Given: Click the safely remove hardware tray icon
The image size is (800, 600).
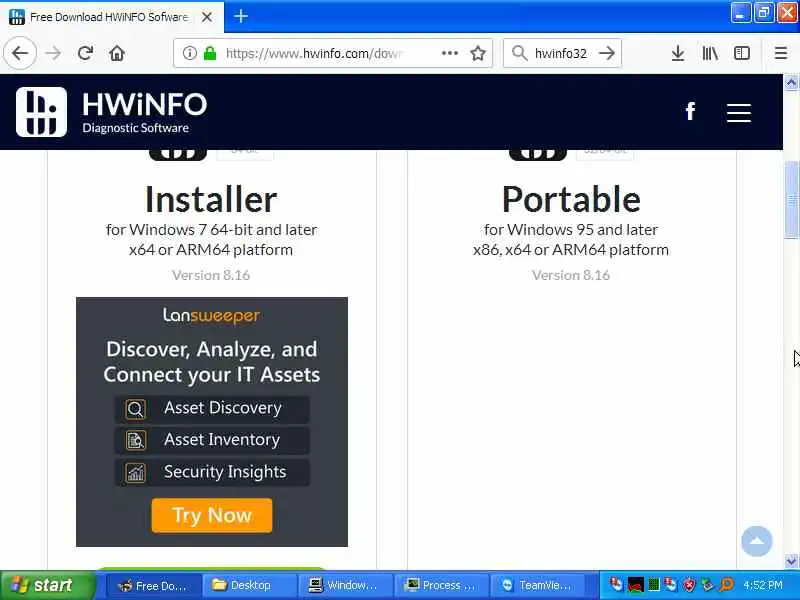Looking at the screenshot, I should (708, 585).
